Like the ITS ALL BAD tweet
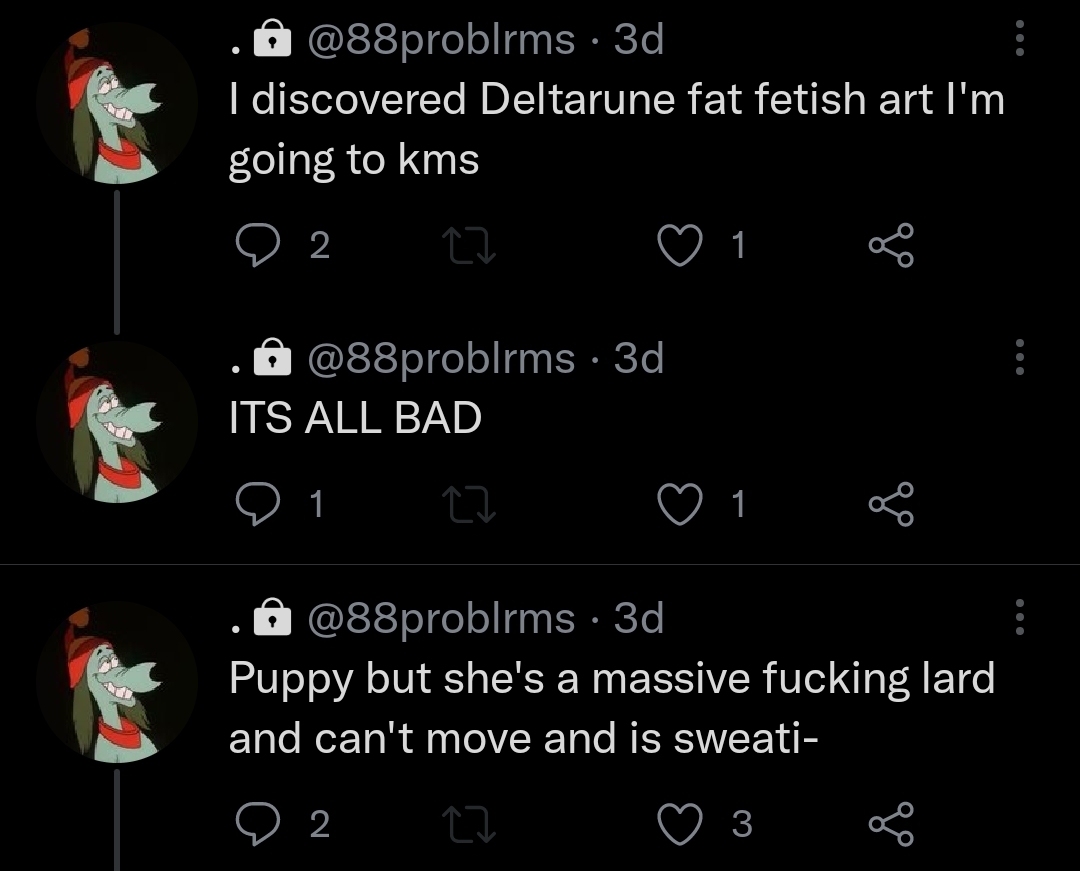The image size is (1080, 871). click(x=680, y=505)
